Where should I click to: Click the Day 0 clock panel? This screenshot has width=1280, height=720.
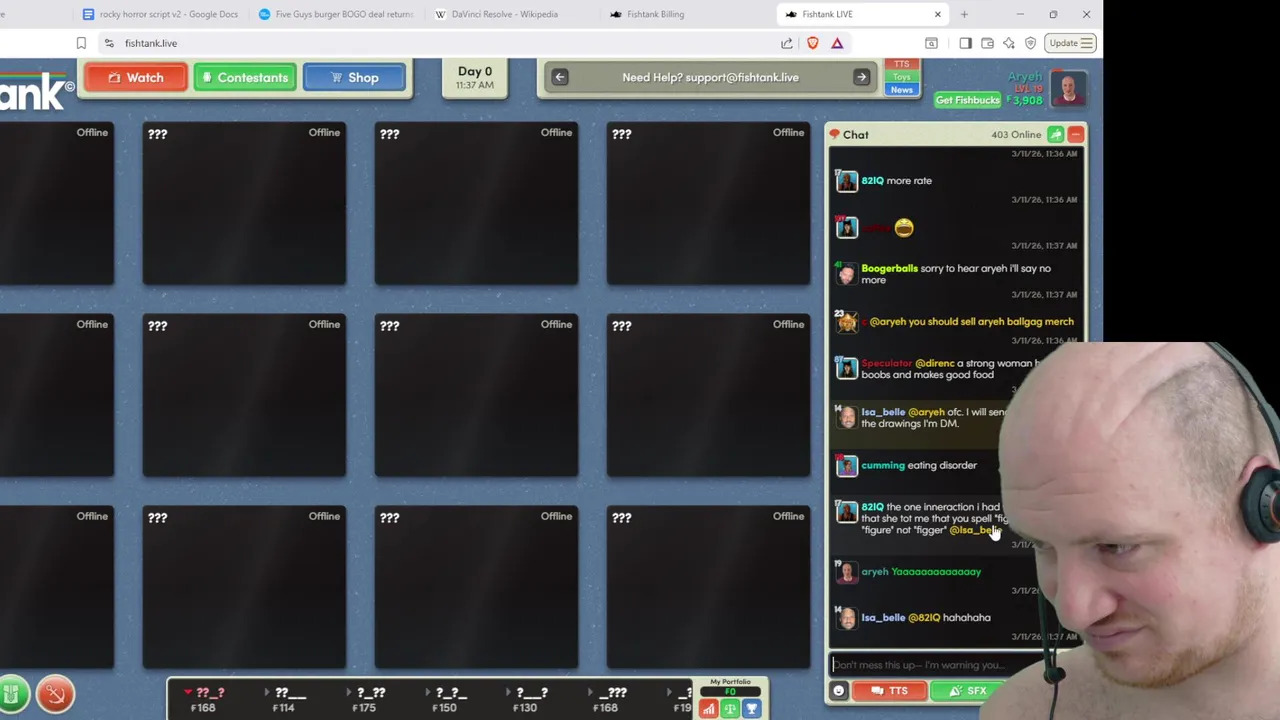(475, 78)
